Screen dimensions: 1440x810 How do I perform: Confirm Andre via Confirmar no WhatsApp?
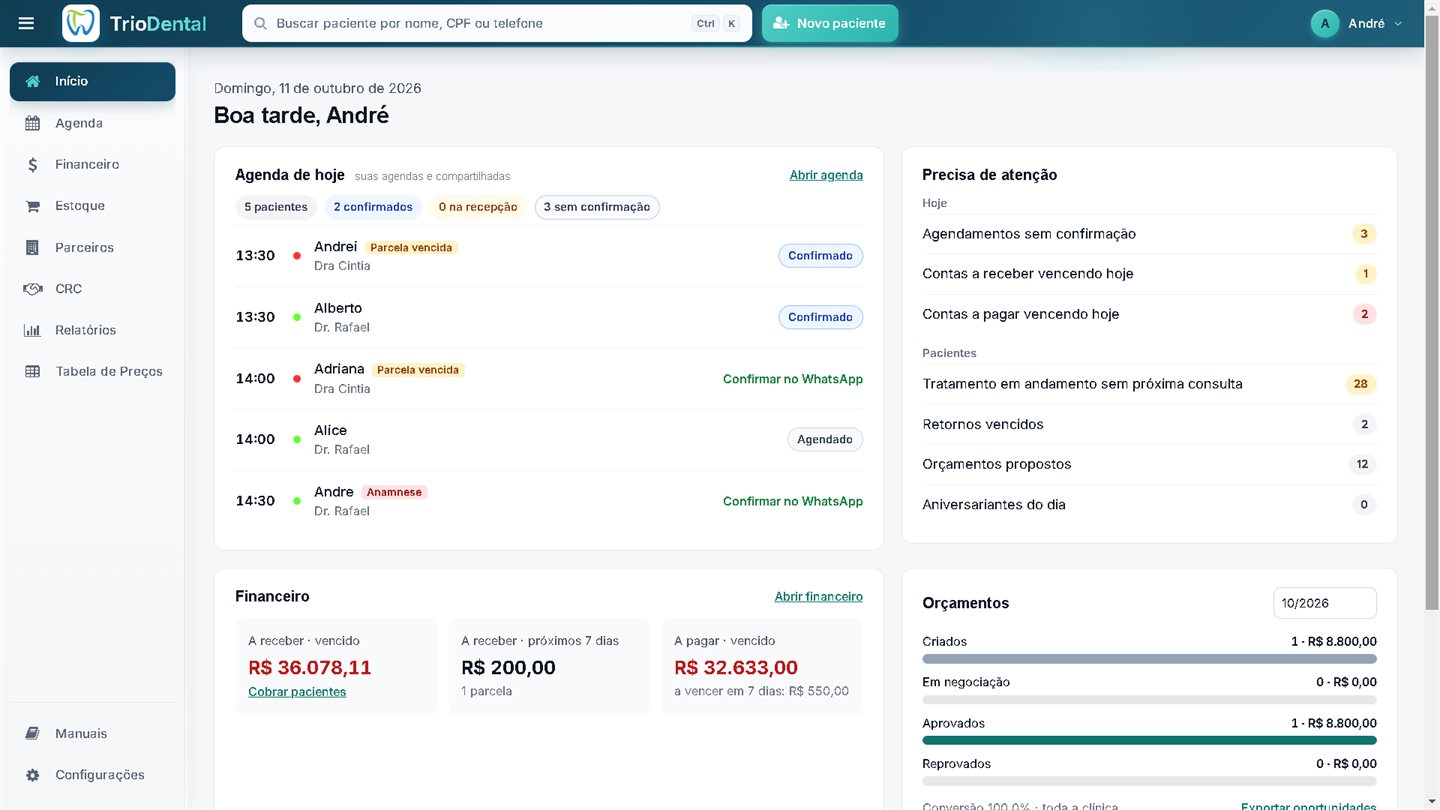pyautogui.click(x=793, y=501)
